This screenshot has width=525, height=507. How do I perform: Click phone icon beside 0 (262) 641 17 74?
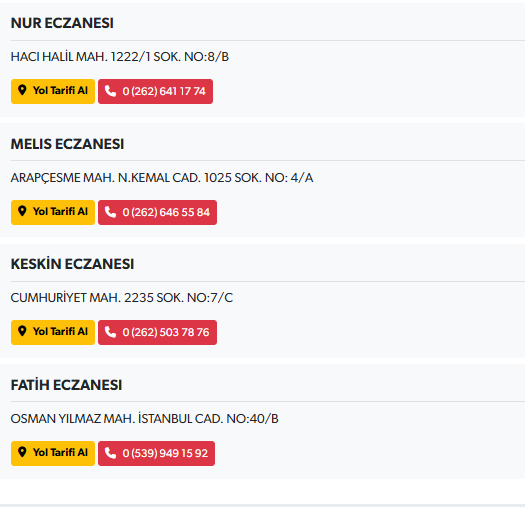coord(110,91)
